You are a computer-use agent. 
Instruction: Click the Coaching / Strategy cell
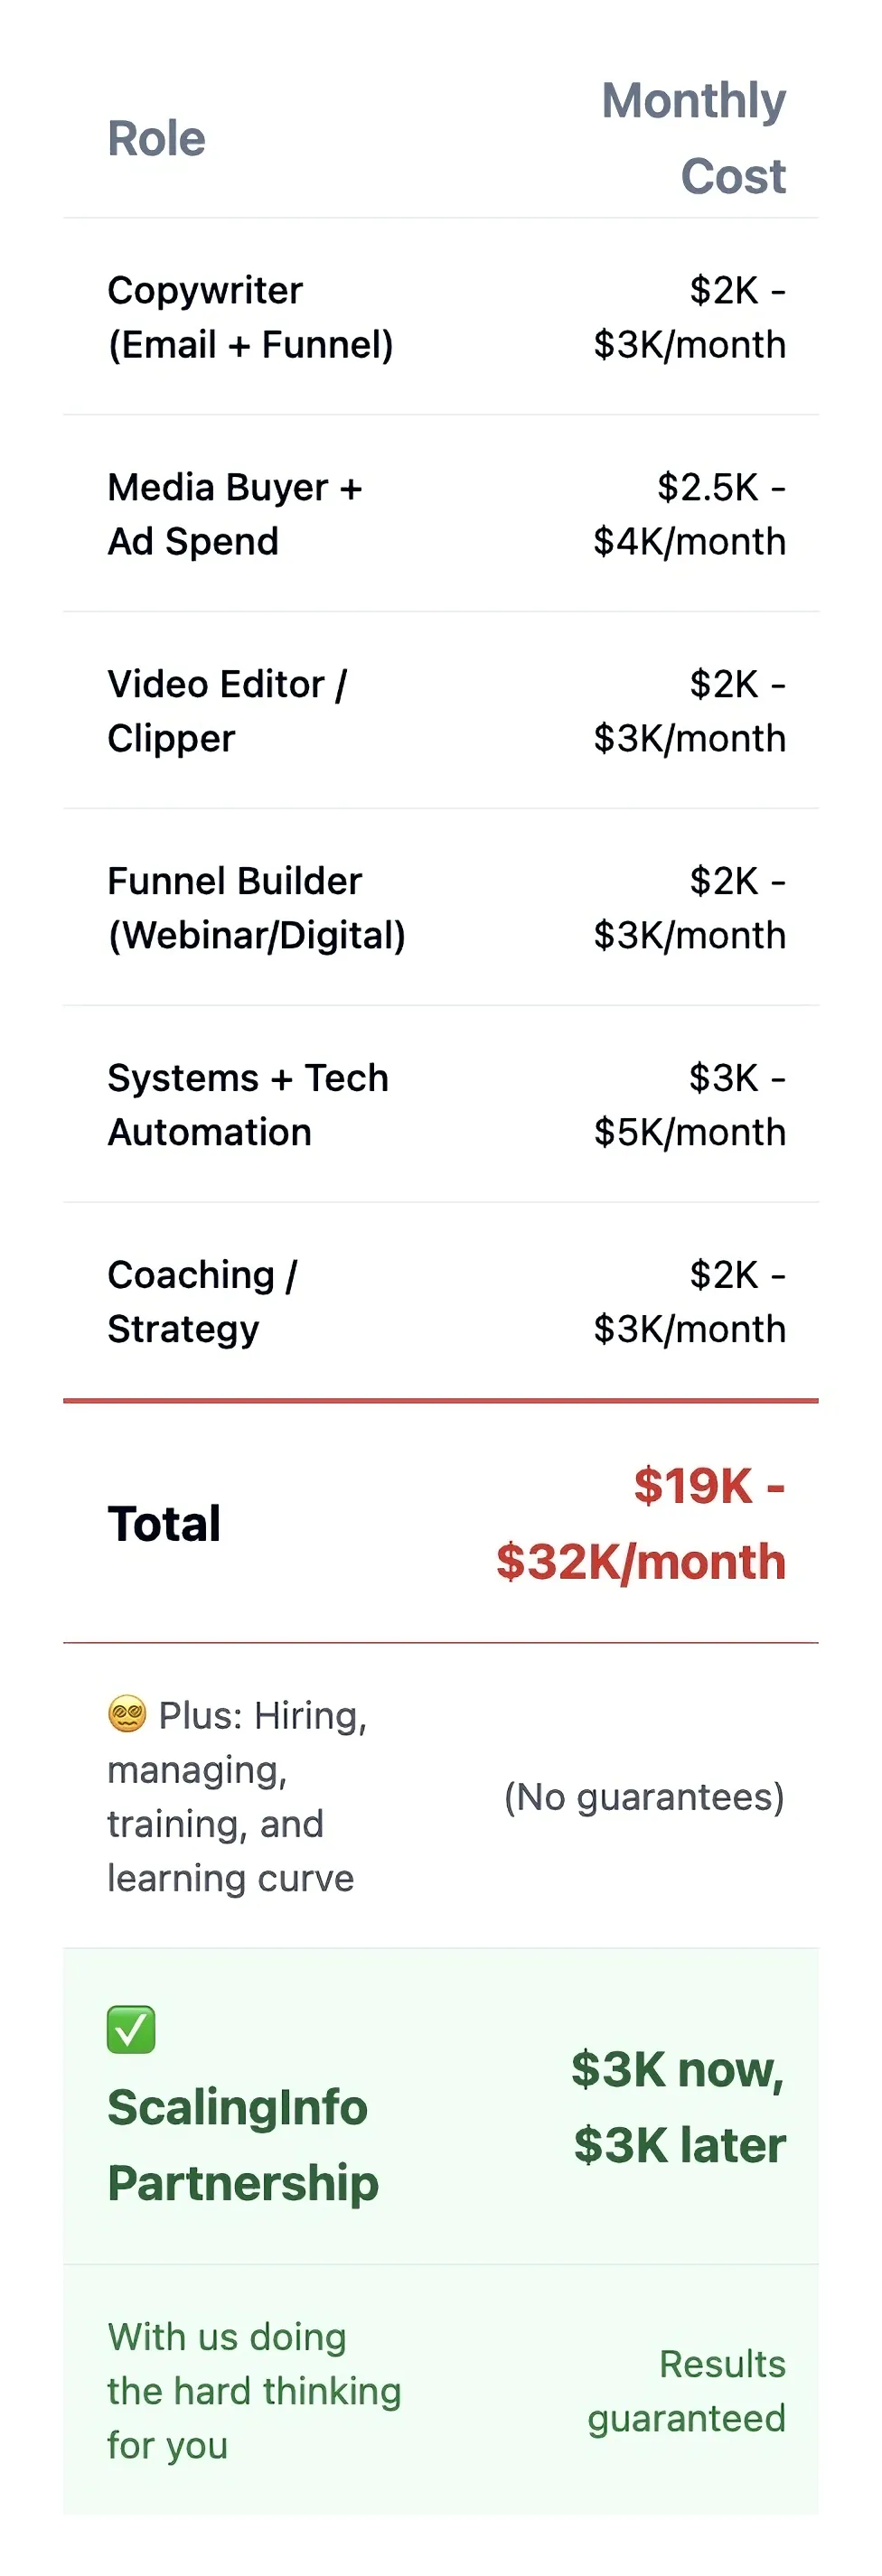tap(202, 1302)
